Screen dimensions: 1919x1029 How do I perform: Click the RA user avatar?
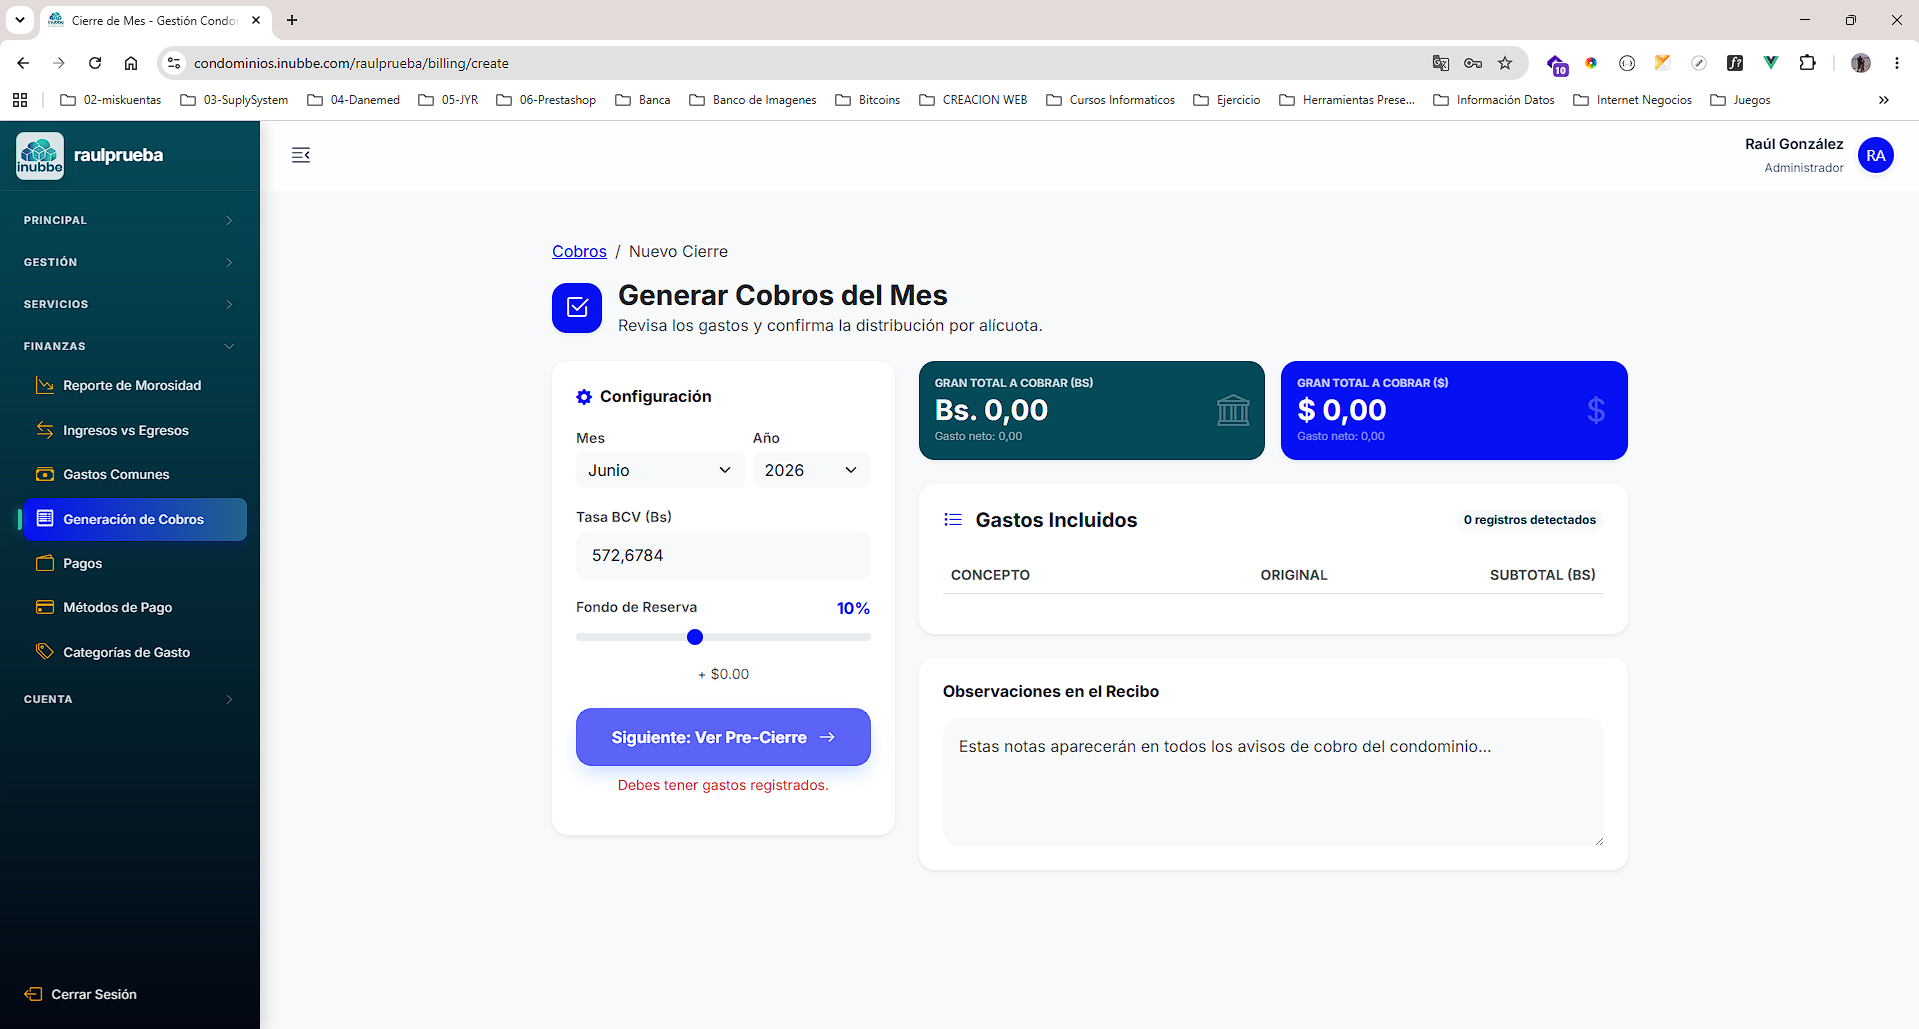pos(1875,155)
